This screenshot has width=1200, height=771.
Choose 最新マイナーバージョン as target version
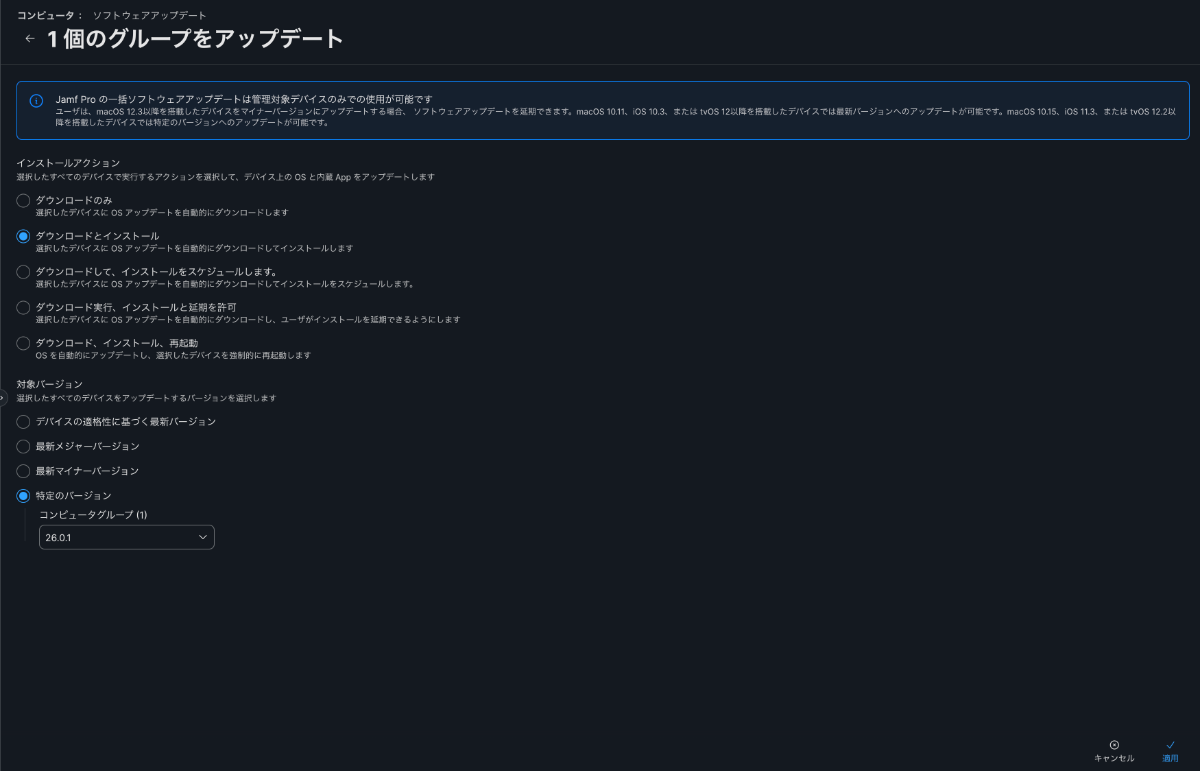[23, 471]
